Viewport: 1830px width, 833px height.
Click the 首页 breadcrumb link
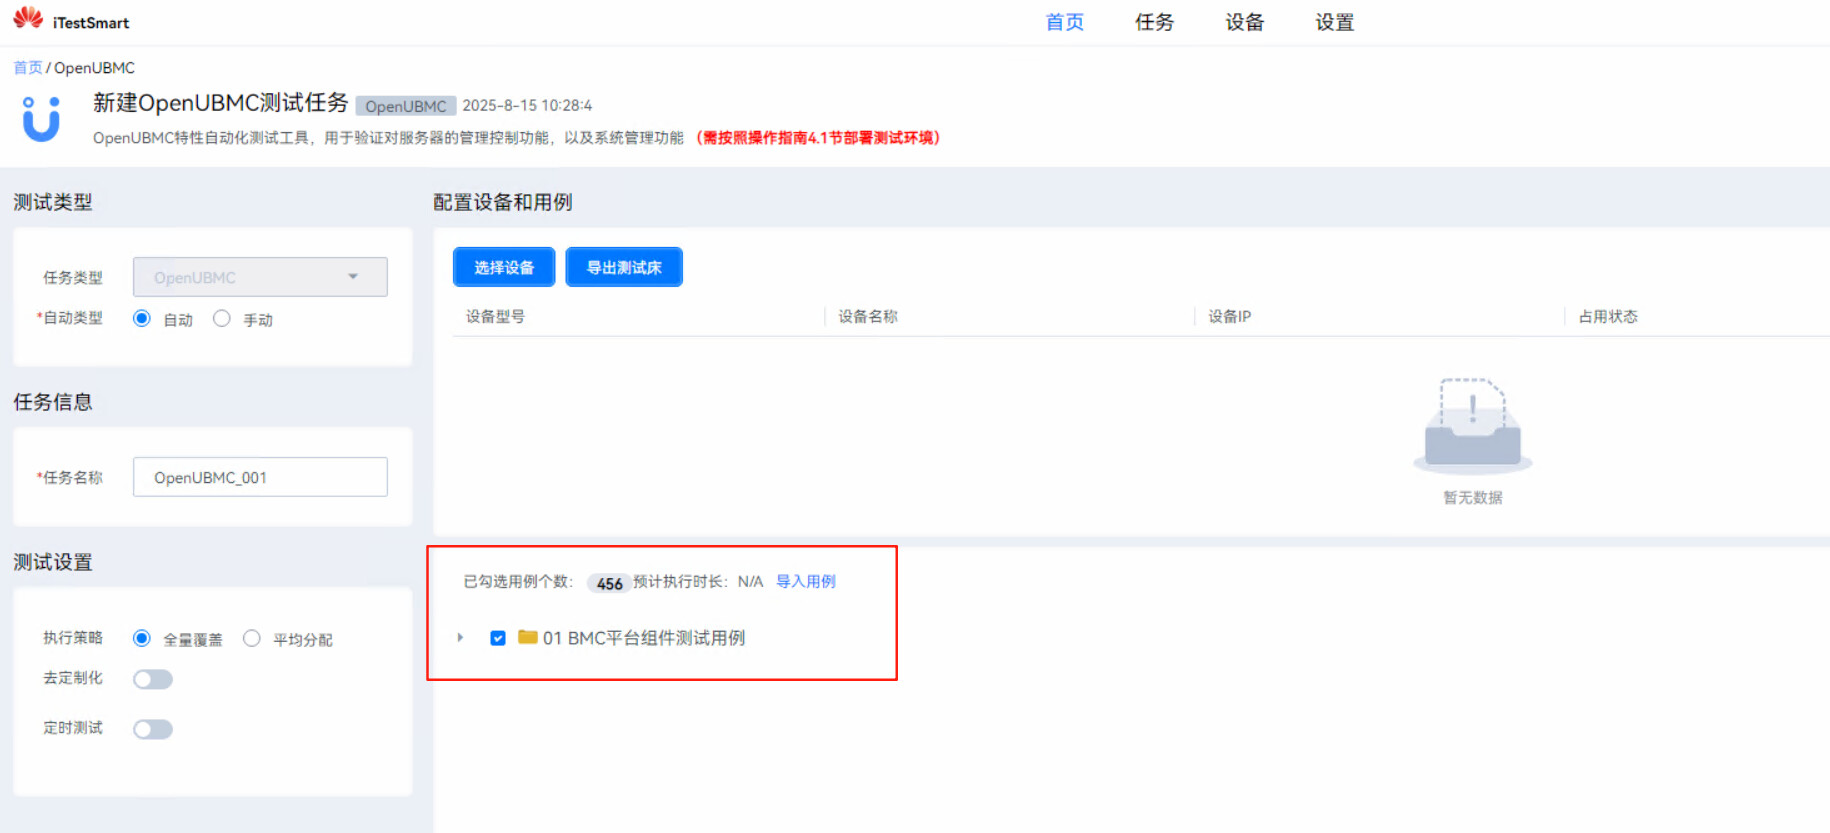pyautogui.click(x=28, y=67)
